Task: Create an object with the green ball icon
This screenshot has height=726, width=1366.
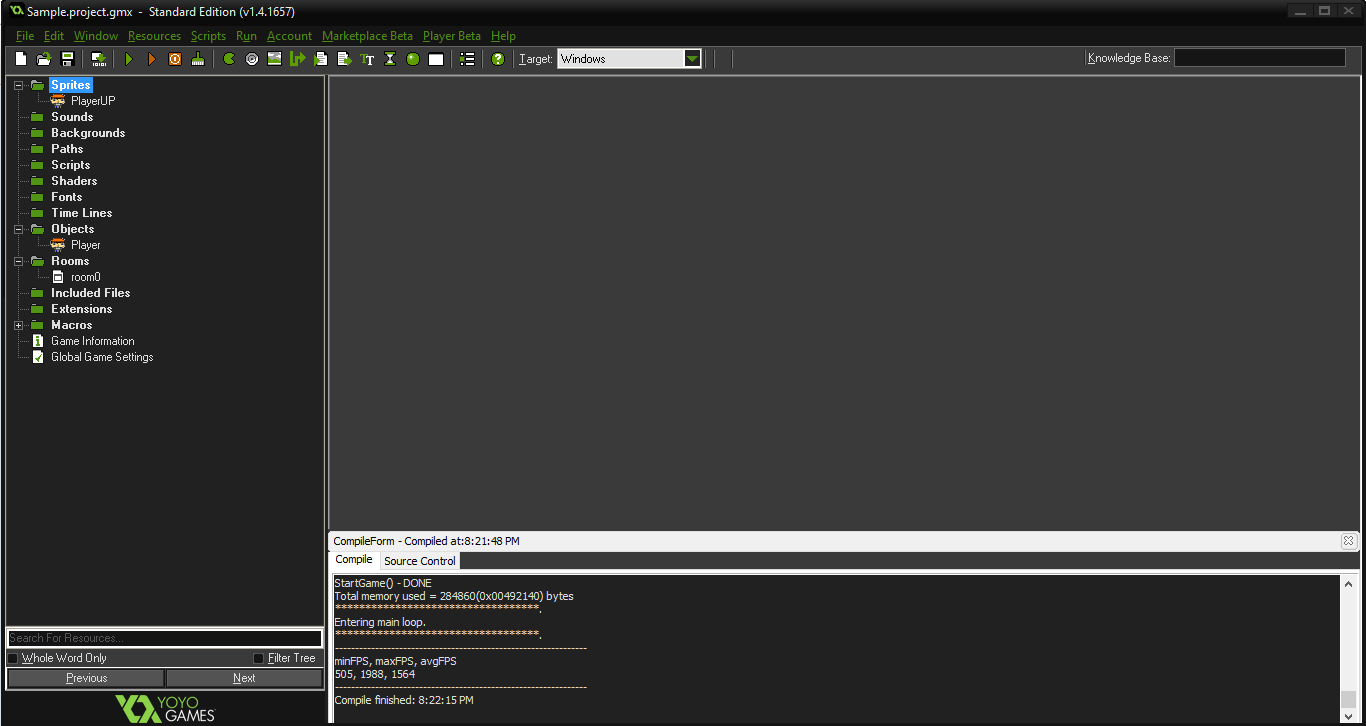Action: [413, 59]
